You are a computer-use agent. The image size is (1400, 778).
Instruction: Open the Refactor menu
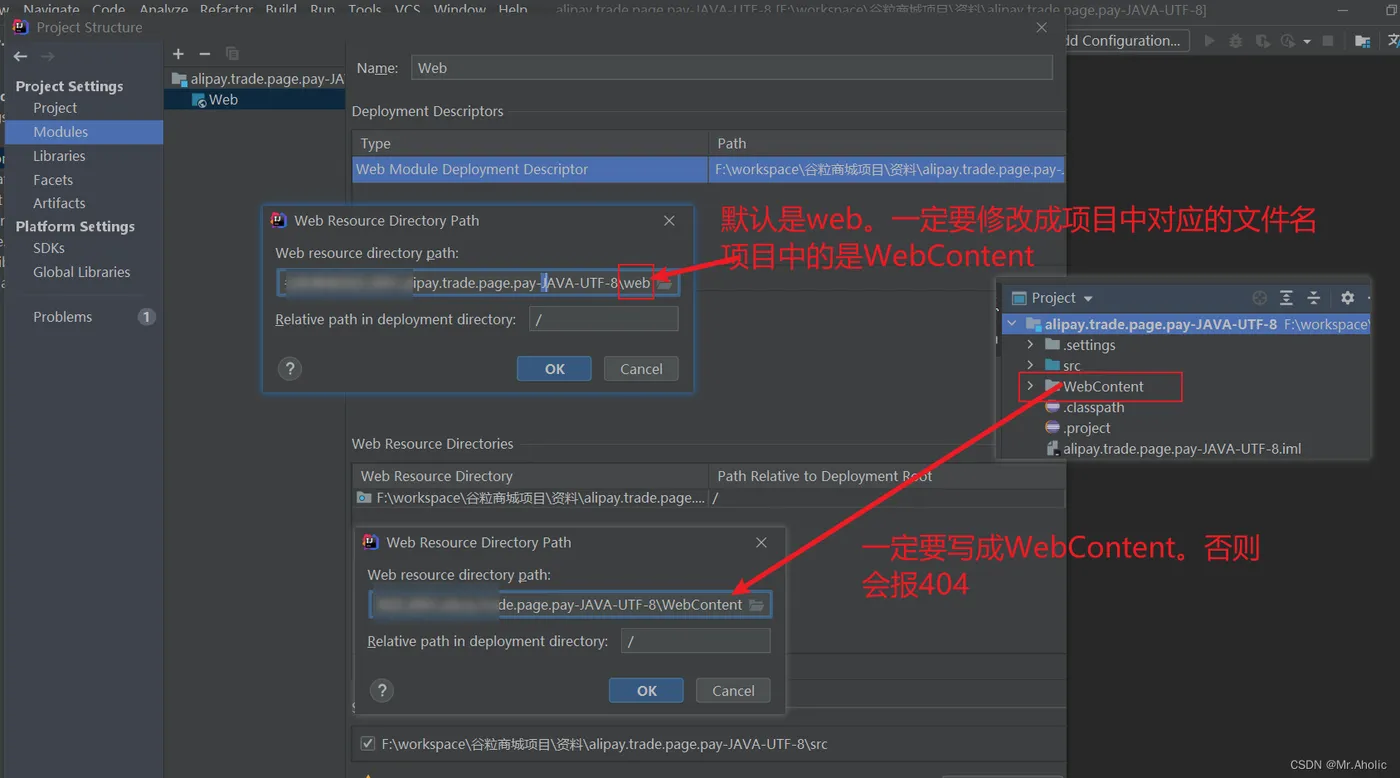(x=227, y=9)
